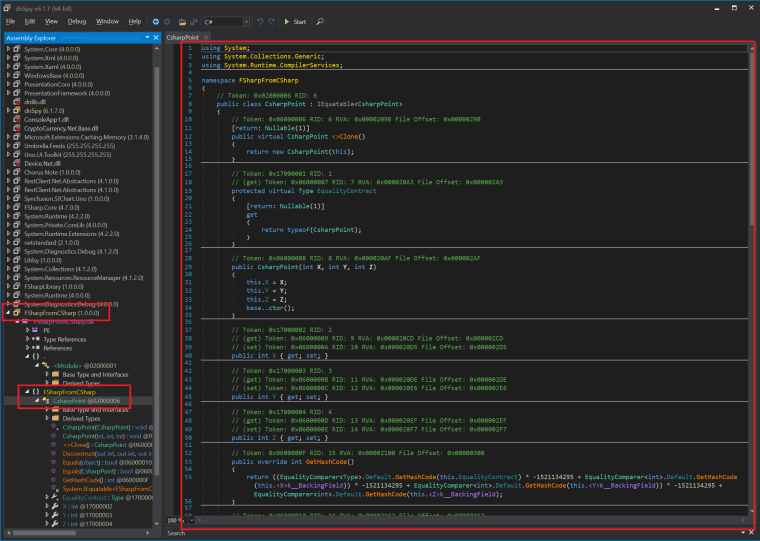
Task: Click the Undo toolbar icon
Action: point(259,20)
